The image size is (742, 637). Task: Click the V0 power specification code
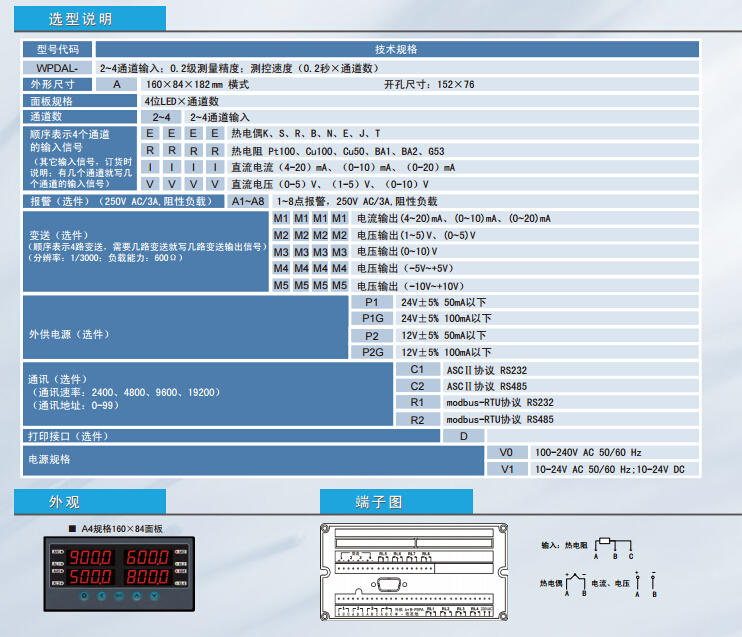pos(506,452)
